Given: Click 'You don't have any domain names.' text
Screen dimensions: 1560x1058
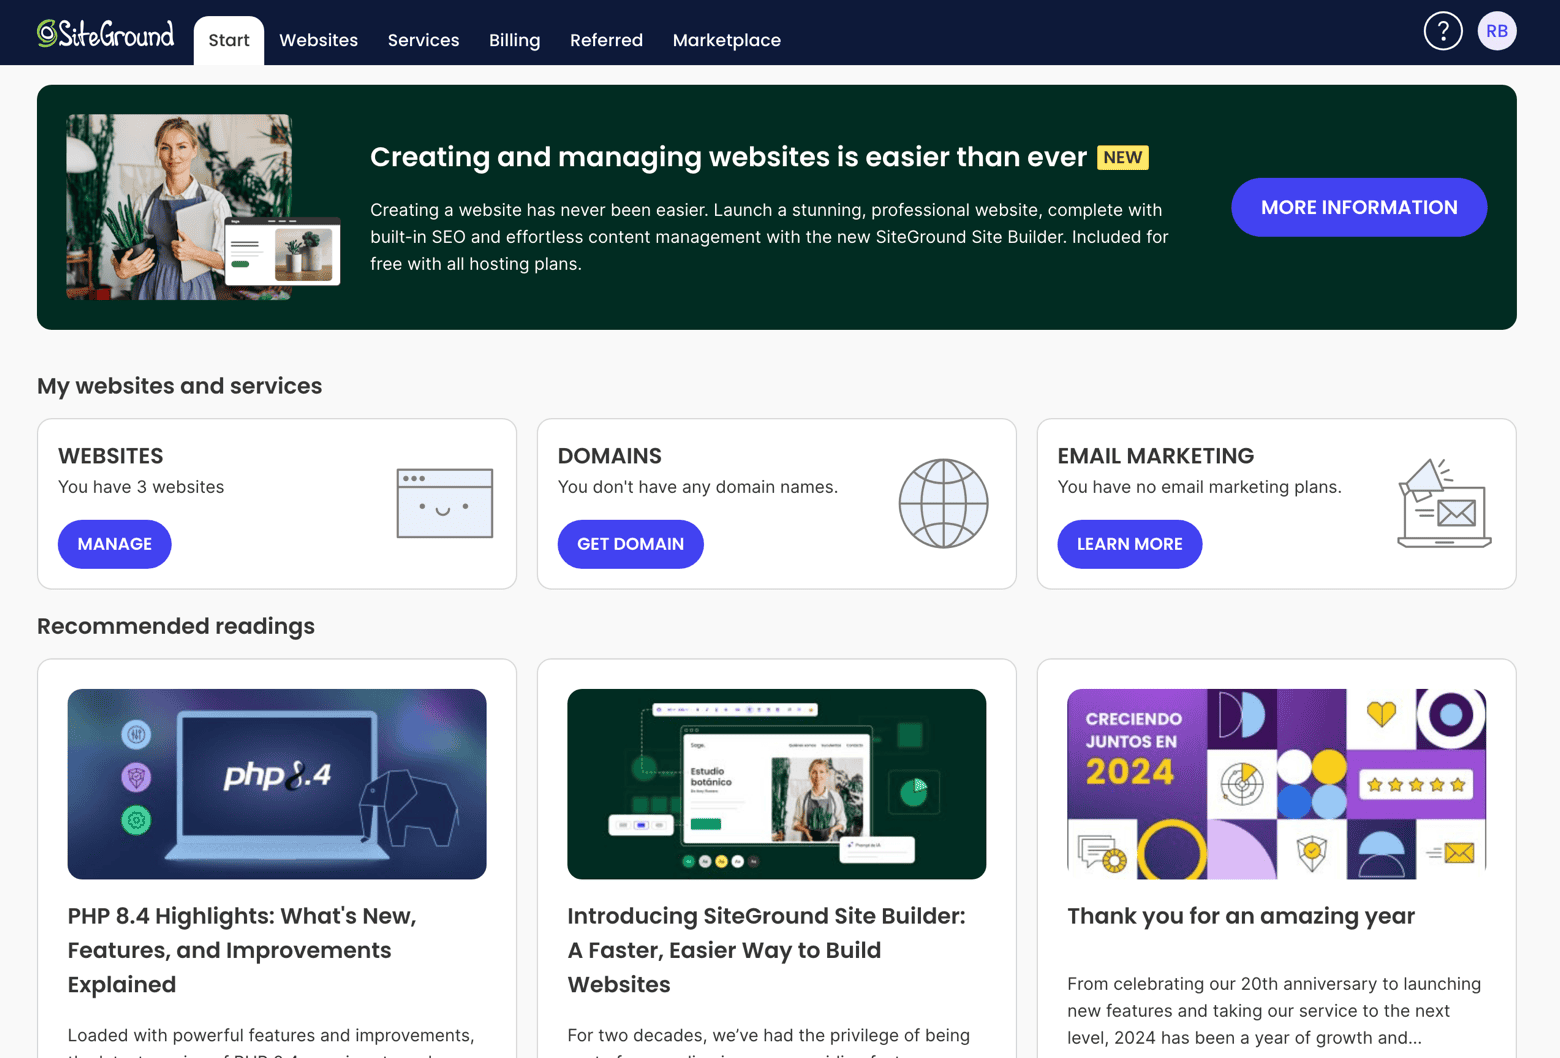Looking at the screenshot, I should (698, 487).
